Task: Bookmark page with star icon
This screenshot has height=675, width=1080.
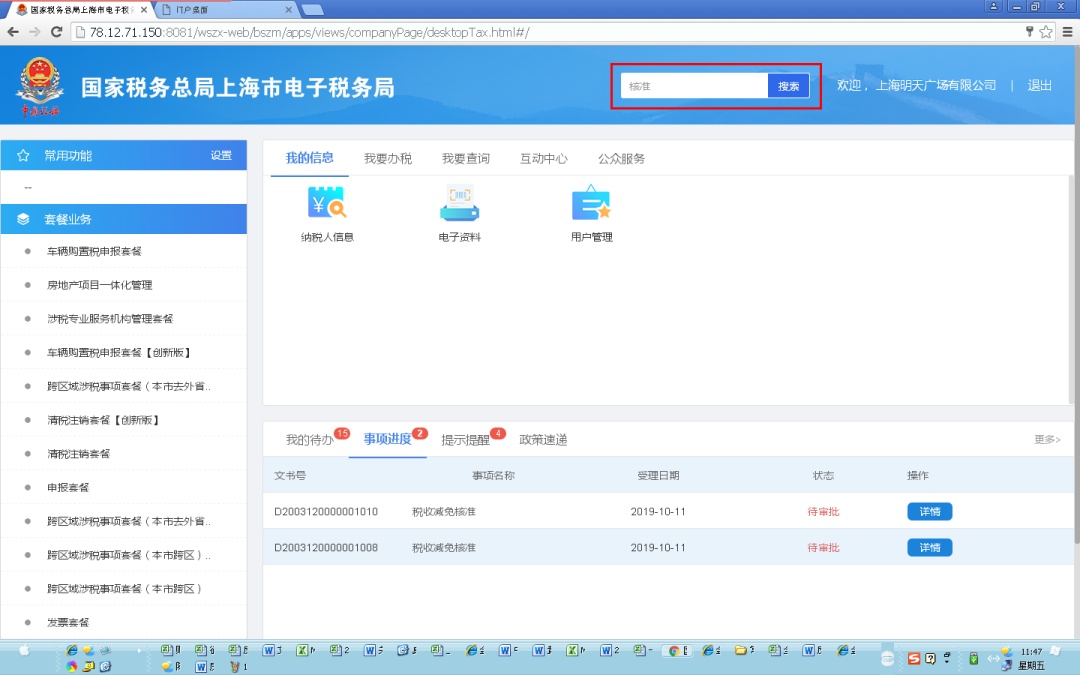Action: click(1046, 32)
